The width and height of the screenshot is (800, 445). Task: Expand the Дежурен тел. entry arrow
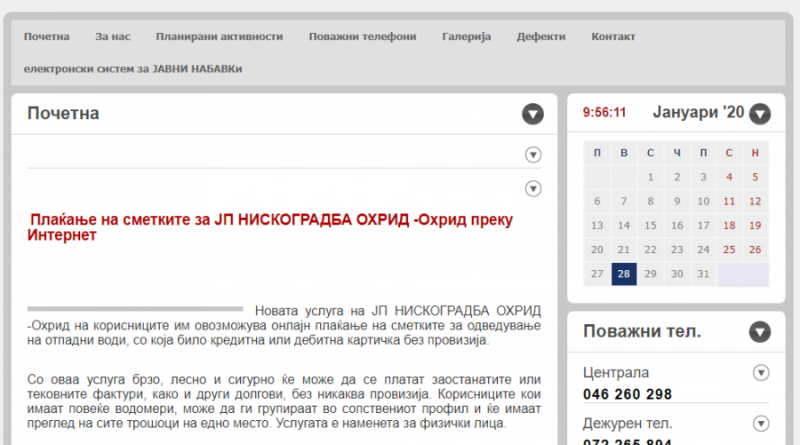pyautogui.click(x=760, y=423)
